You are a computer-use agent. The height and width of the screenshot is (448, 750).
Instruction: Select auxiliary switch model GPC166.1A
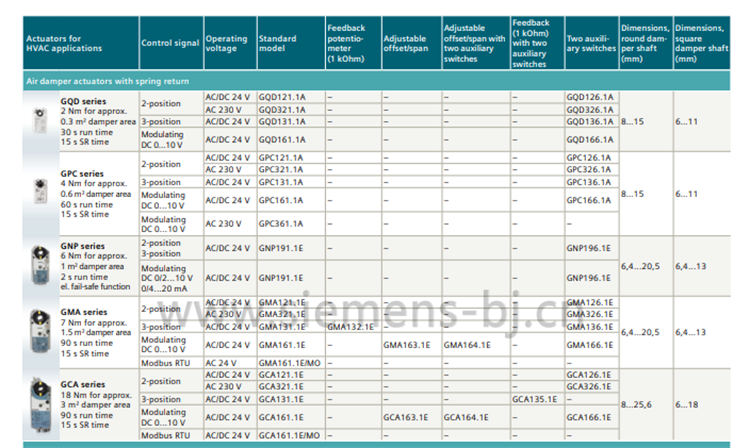(589, 200)
